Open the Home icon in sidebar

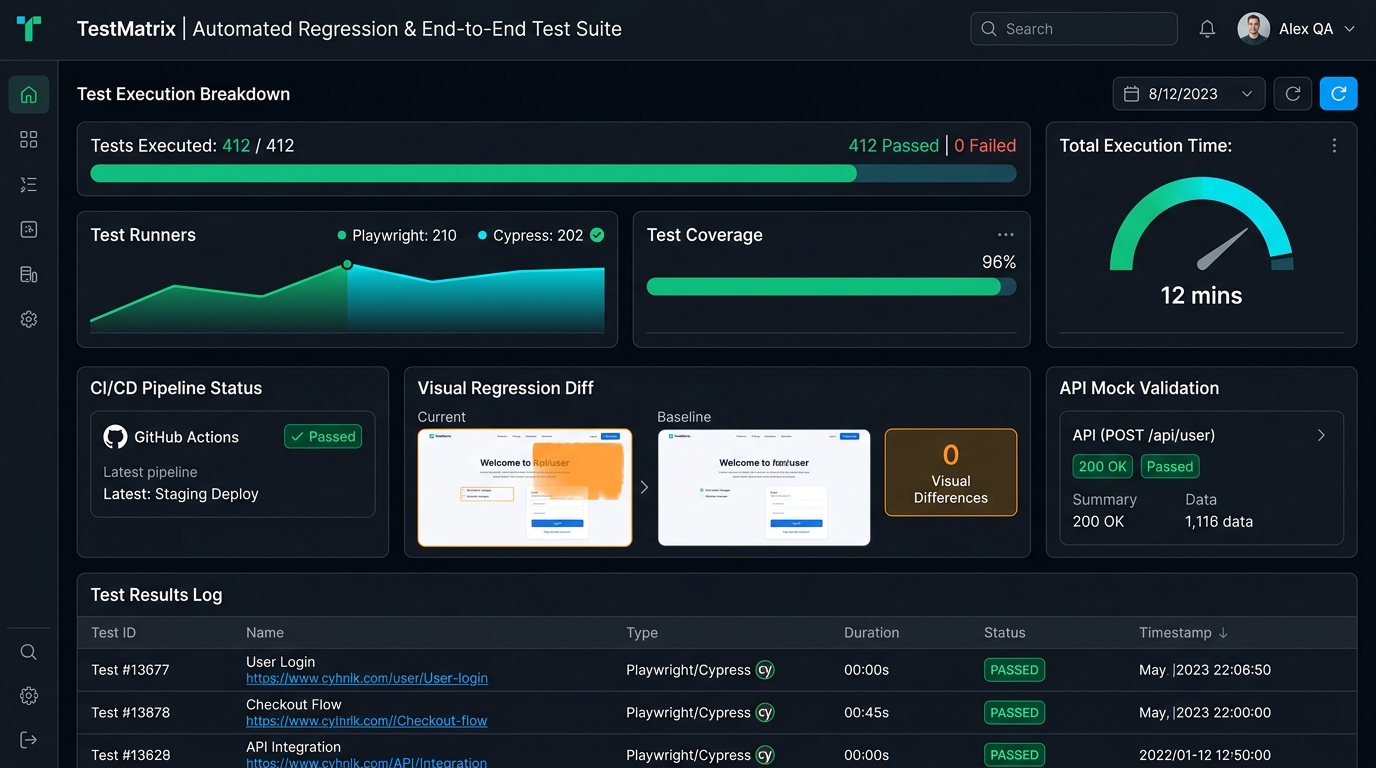pos(28,95)
